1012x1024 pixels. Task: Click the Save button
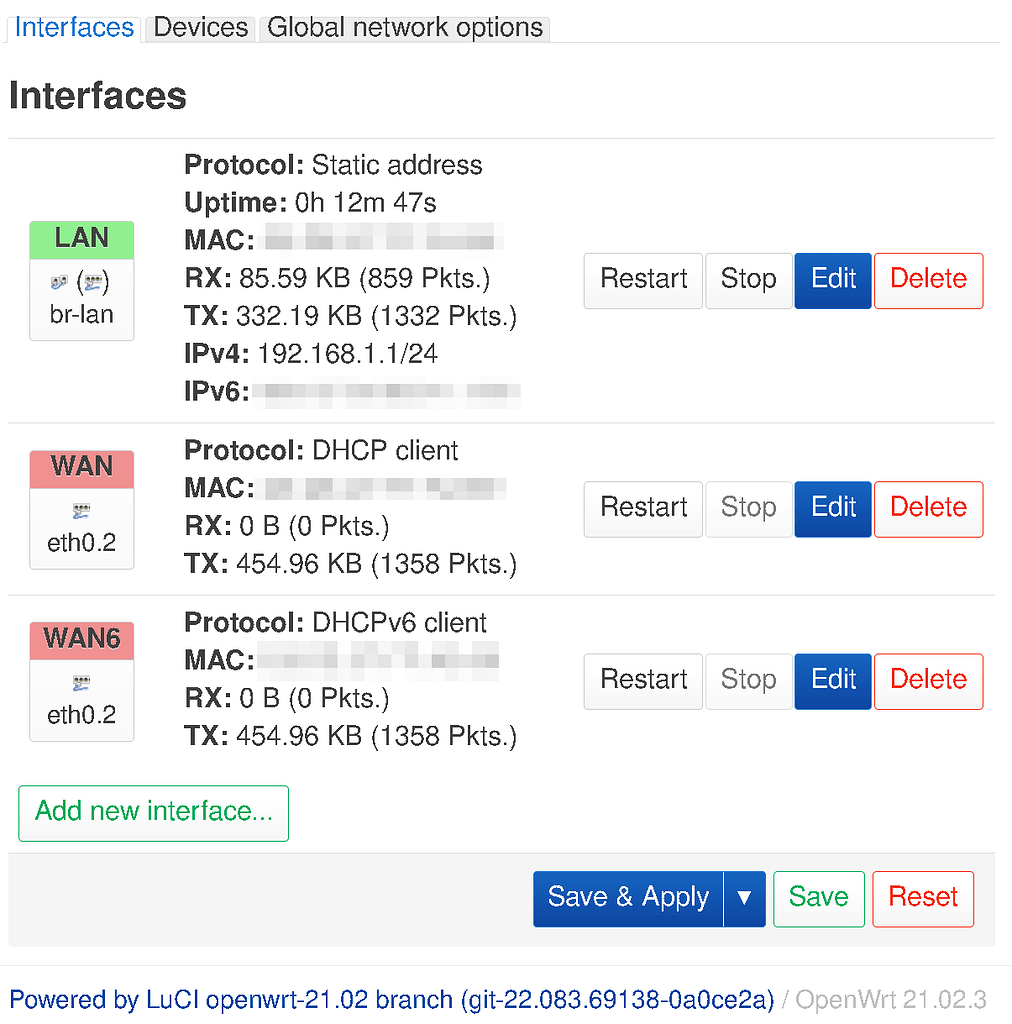(818, 898)
